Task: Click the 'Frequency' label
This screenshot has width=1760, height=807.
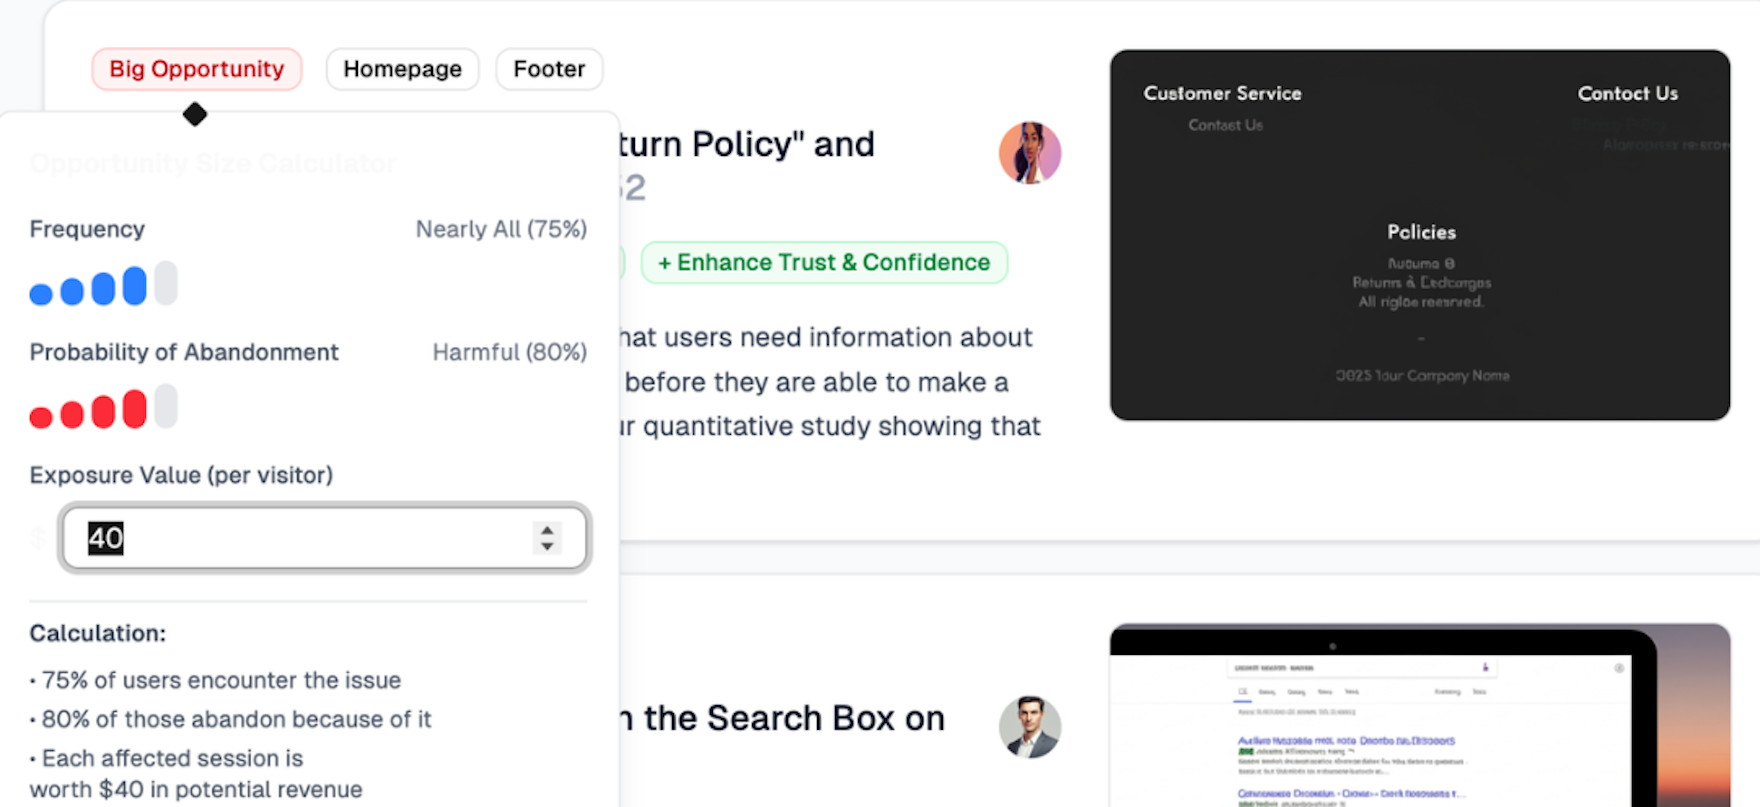Action: pos(87,229)
